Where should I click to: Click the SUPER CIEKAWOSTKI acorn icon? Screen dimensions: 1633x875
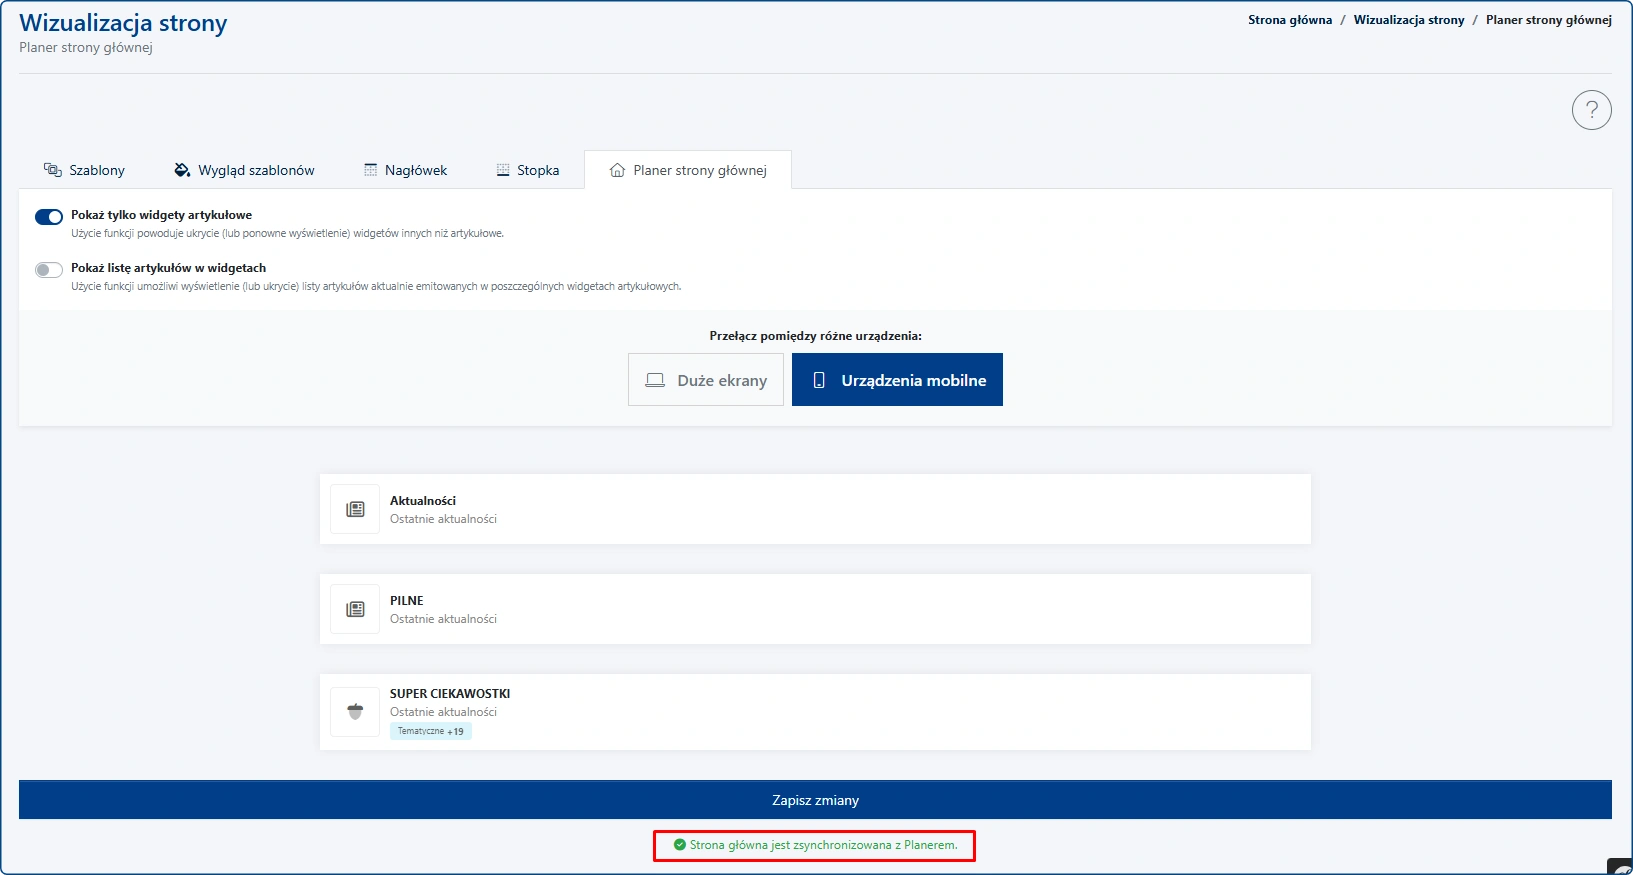tap(355, 712)
